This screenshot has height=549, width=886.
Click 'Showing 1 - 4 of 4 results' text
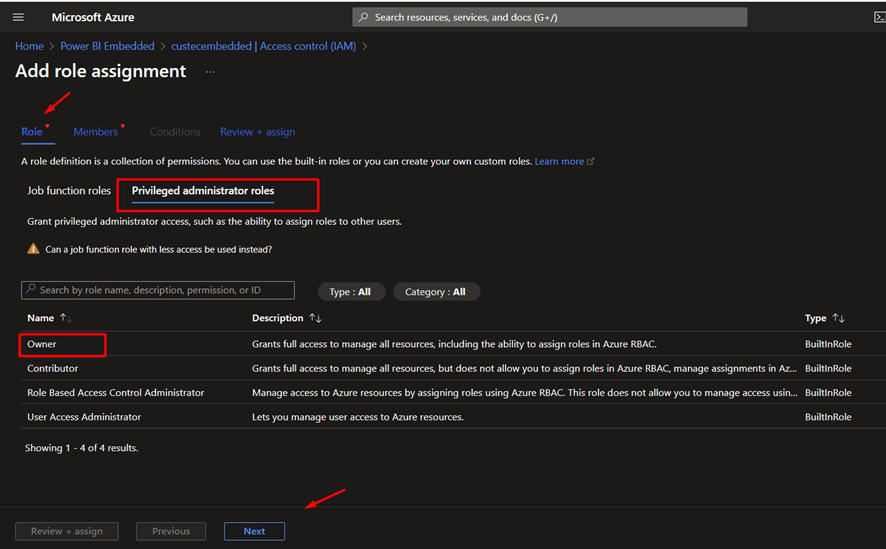pos(81,448)
